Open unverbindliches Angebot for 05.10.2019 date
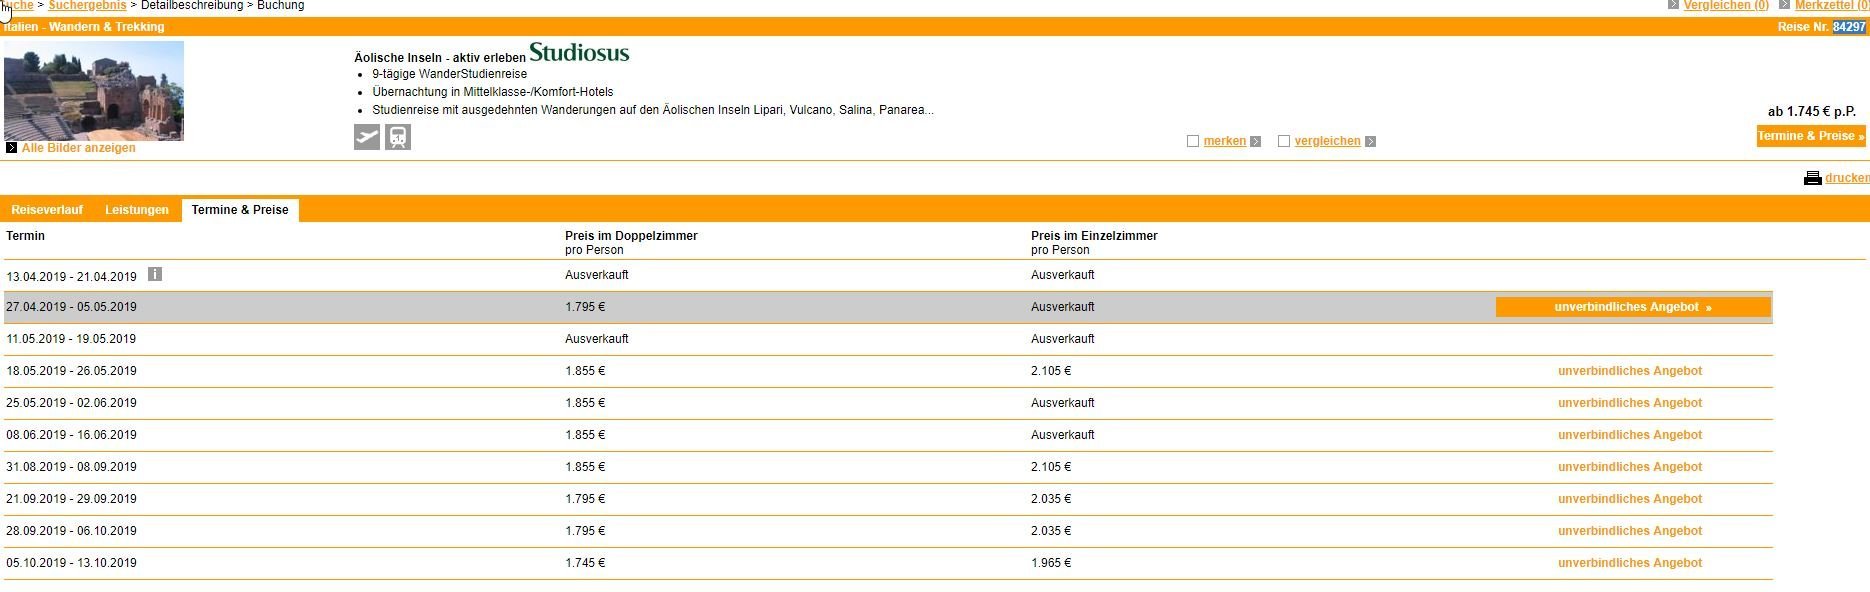 pos(1629,563)
